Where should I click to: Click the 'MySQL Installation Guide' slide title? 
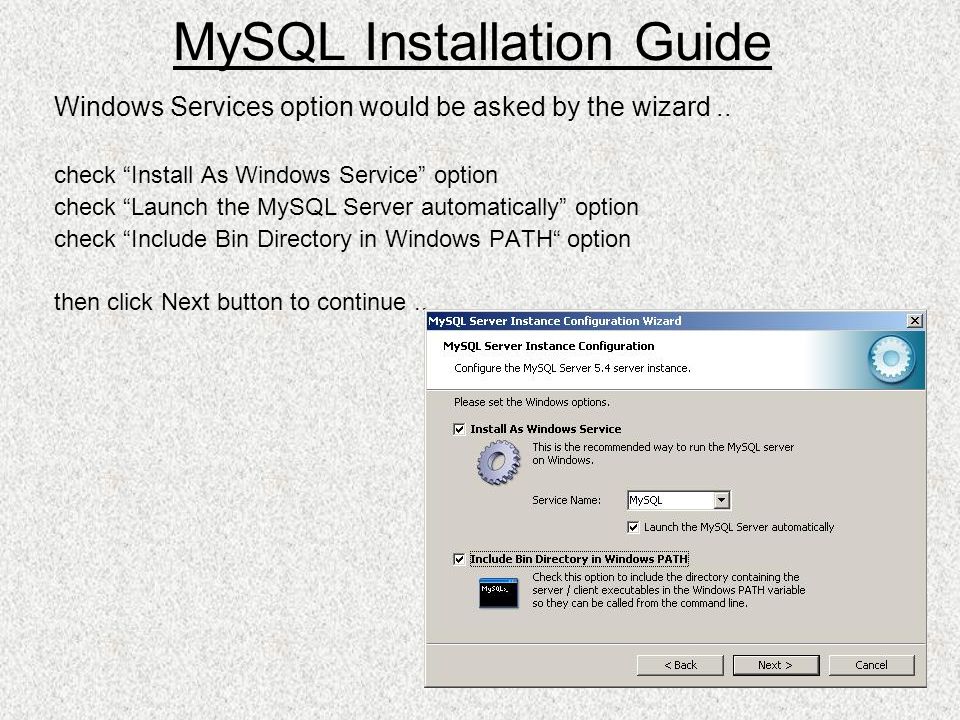pos(472,43)
